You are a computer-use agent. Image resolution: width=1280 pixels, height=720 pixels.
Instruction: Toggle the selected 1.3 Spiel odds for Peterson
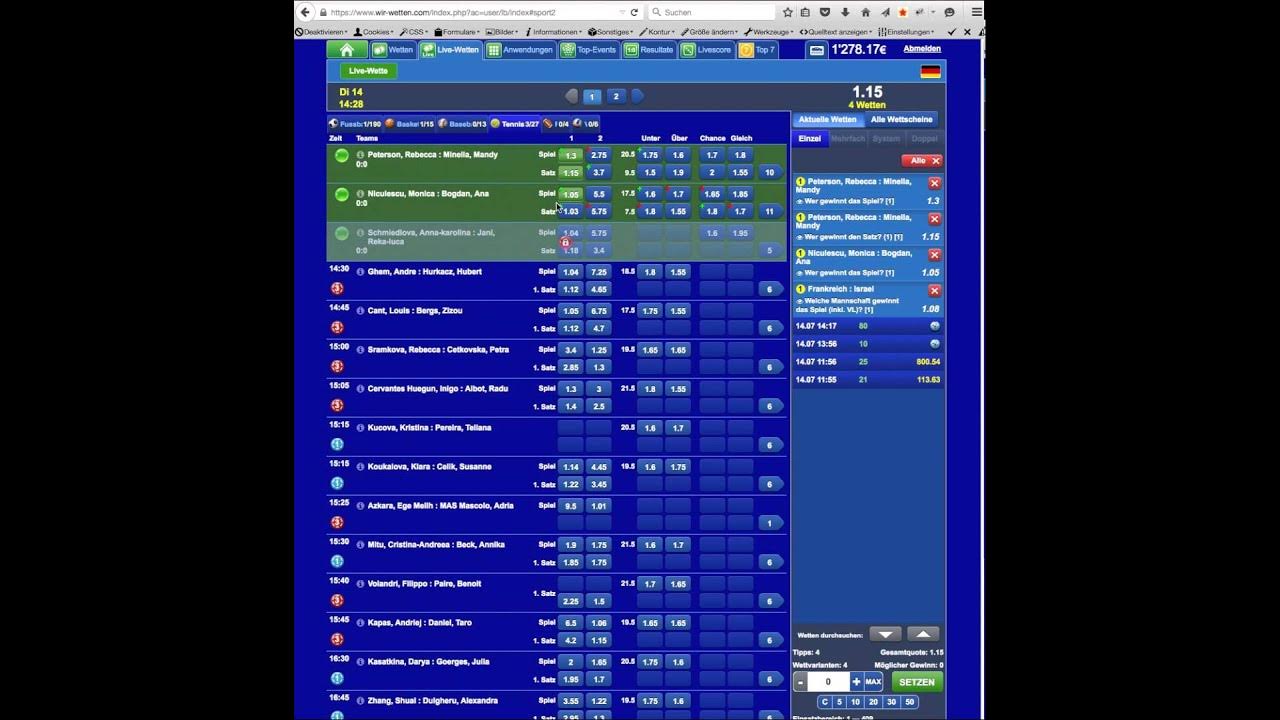tap(571, 155)
